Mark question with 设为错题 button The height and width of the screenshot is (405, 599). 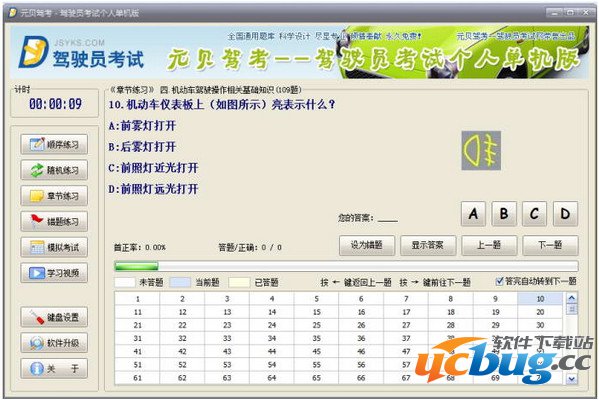pos(367,245)
